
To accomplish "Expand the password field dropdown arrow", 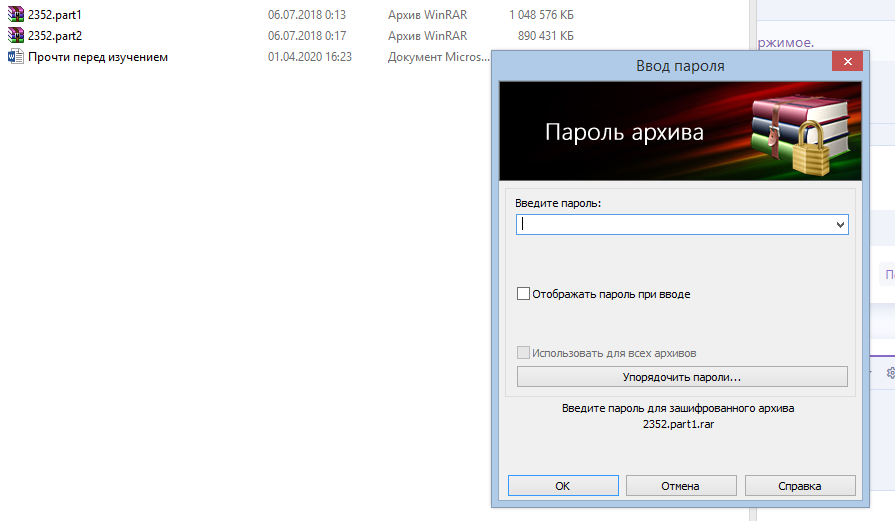I will pos(839,226).
